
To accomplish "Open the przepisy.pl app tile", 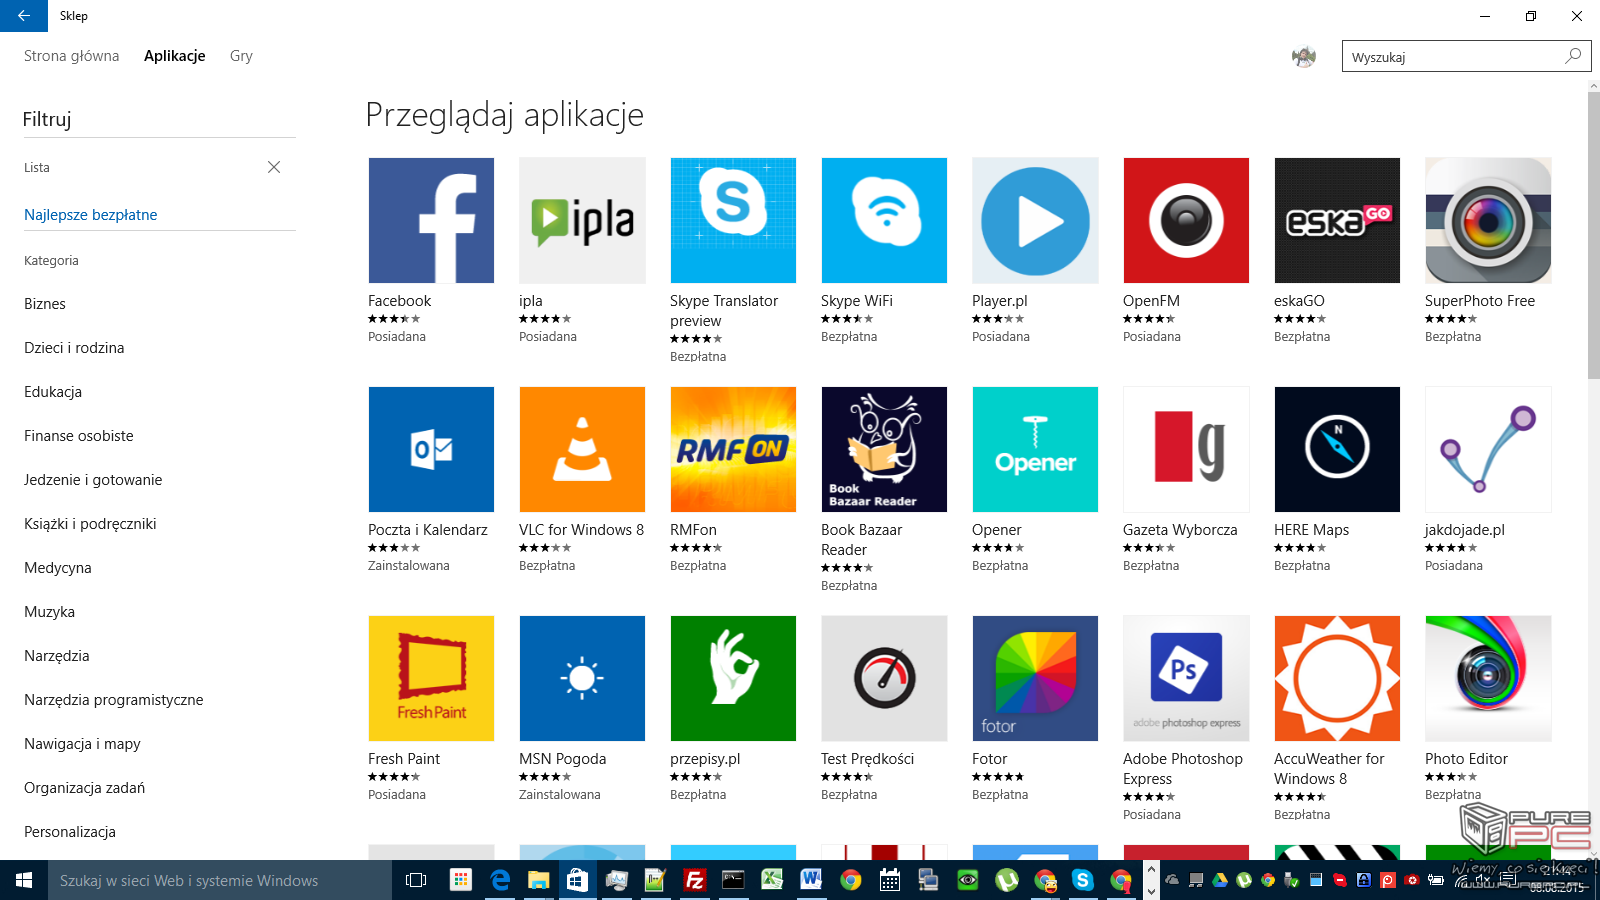I will (x=733, y=678).
